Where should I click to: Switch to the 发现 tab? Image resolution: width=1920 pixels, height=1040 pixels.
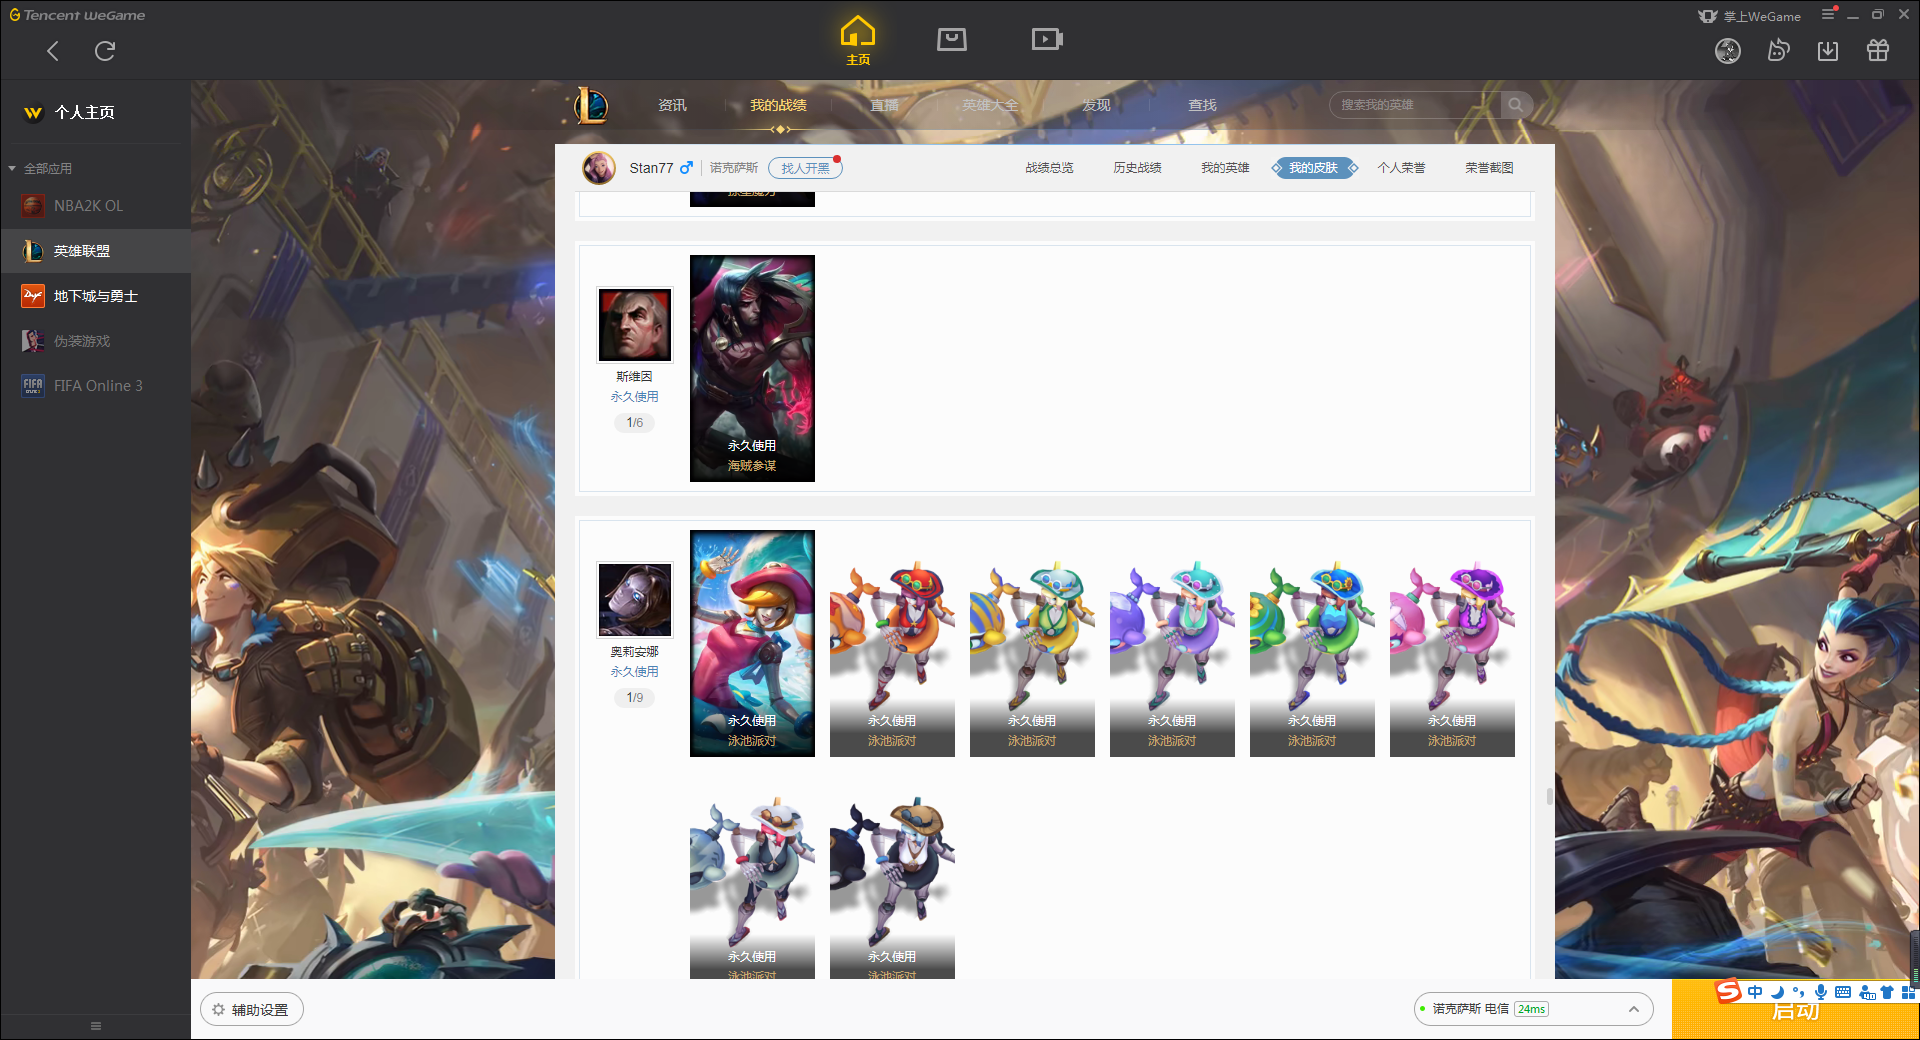pyautogui.click(x=1096, y=105)
